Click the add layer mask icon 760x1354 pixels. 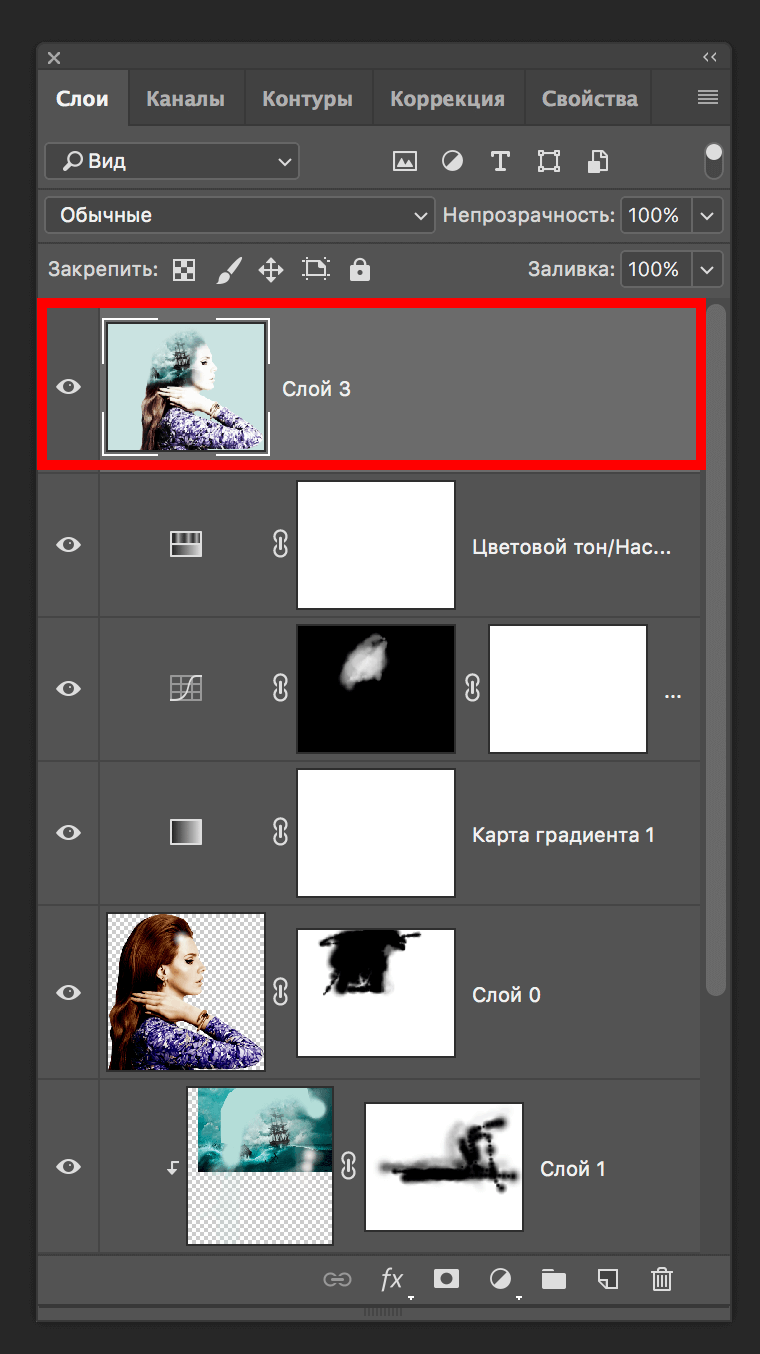click(446, 1278)
